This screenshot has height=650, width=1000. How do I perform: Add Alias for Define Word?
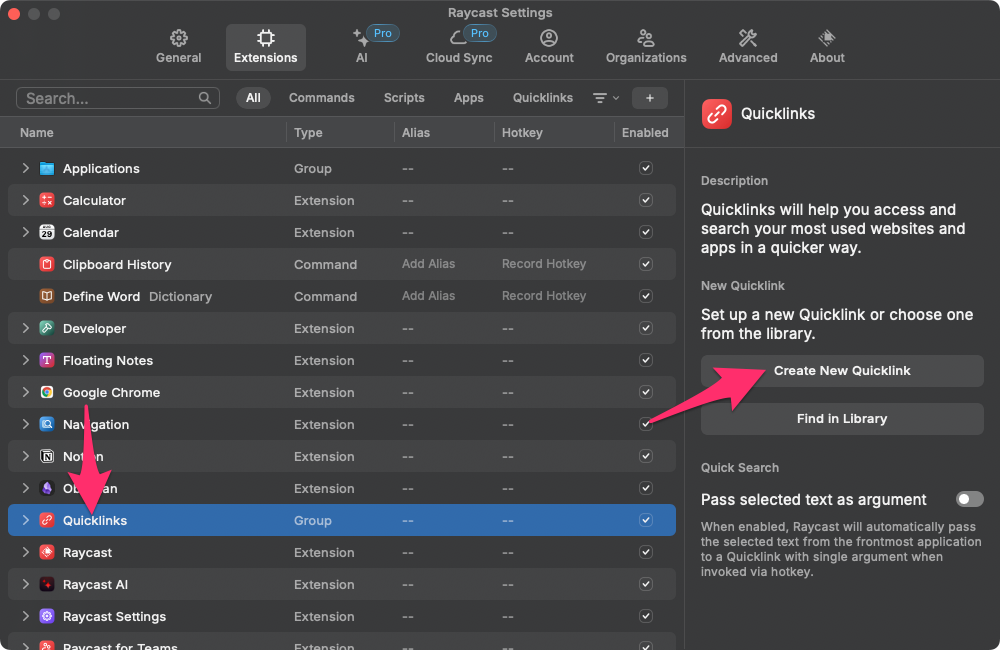coord(429,295)
